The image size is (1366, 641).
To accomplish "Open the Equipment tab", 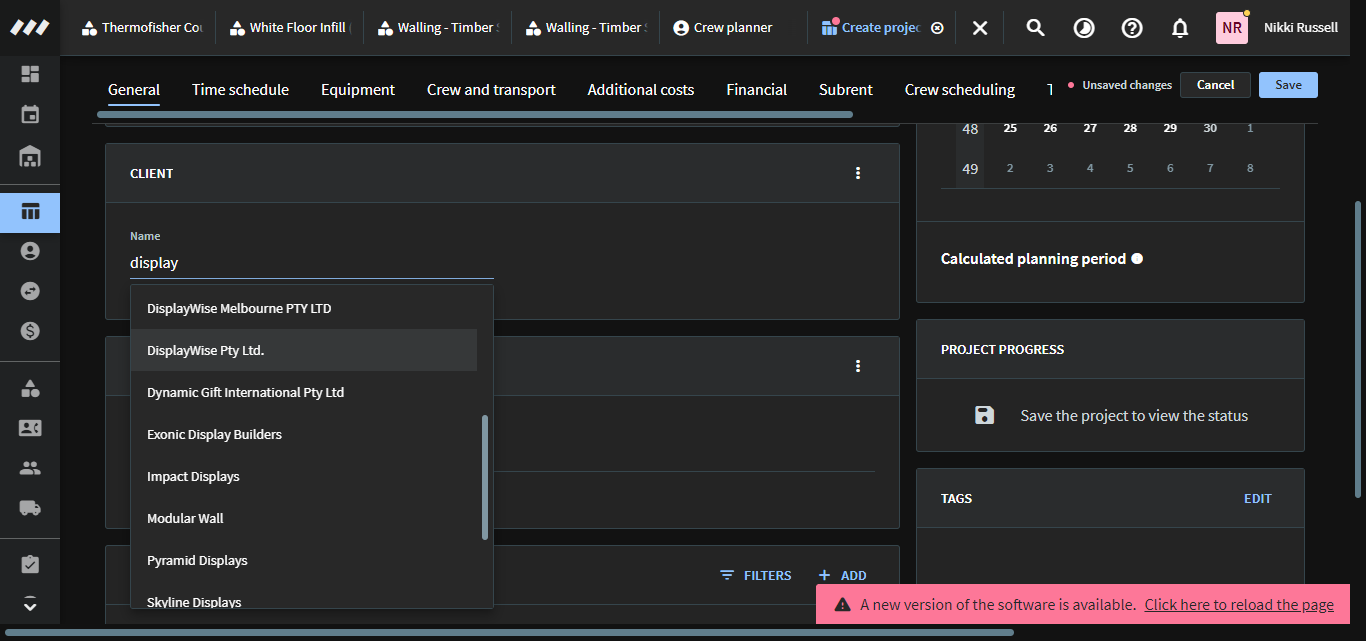I will click(358, 90).
